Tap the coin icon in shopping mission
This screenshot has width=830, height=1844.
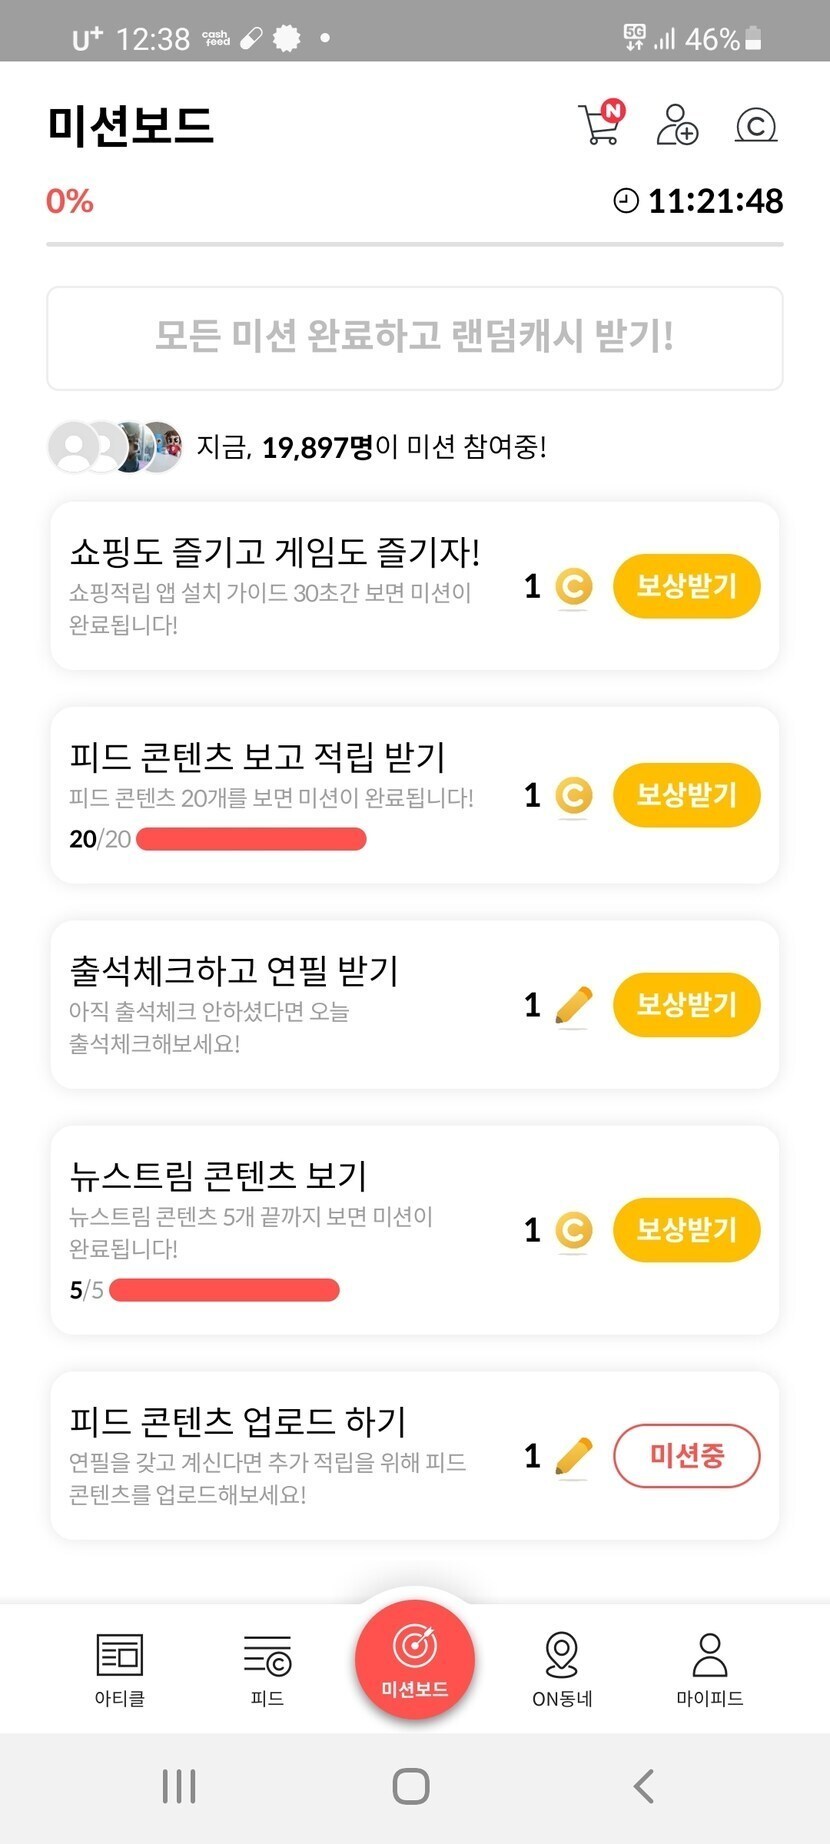pyautogui.click(x=573, y=587)
